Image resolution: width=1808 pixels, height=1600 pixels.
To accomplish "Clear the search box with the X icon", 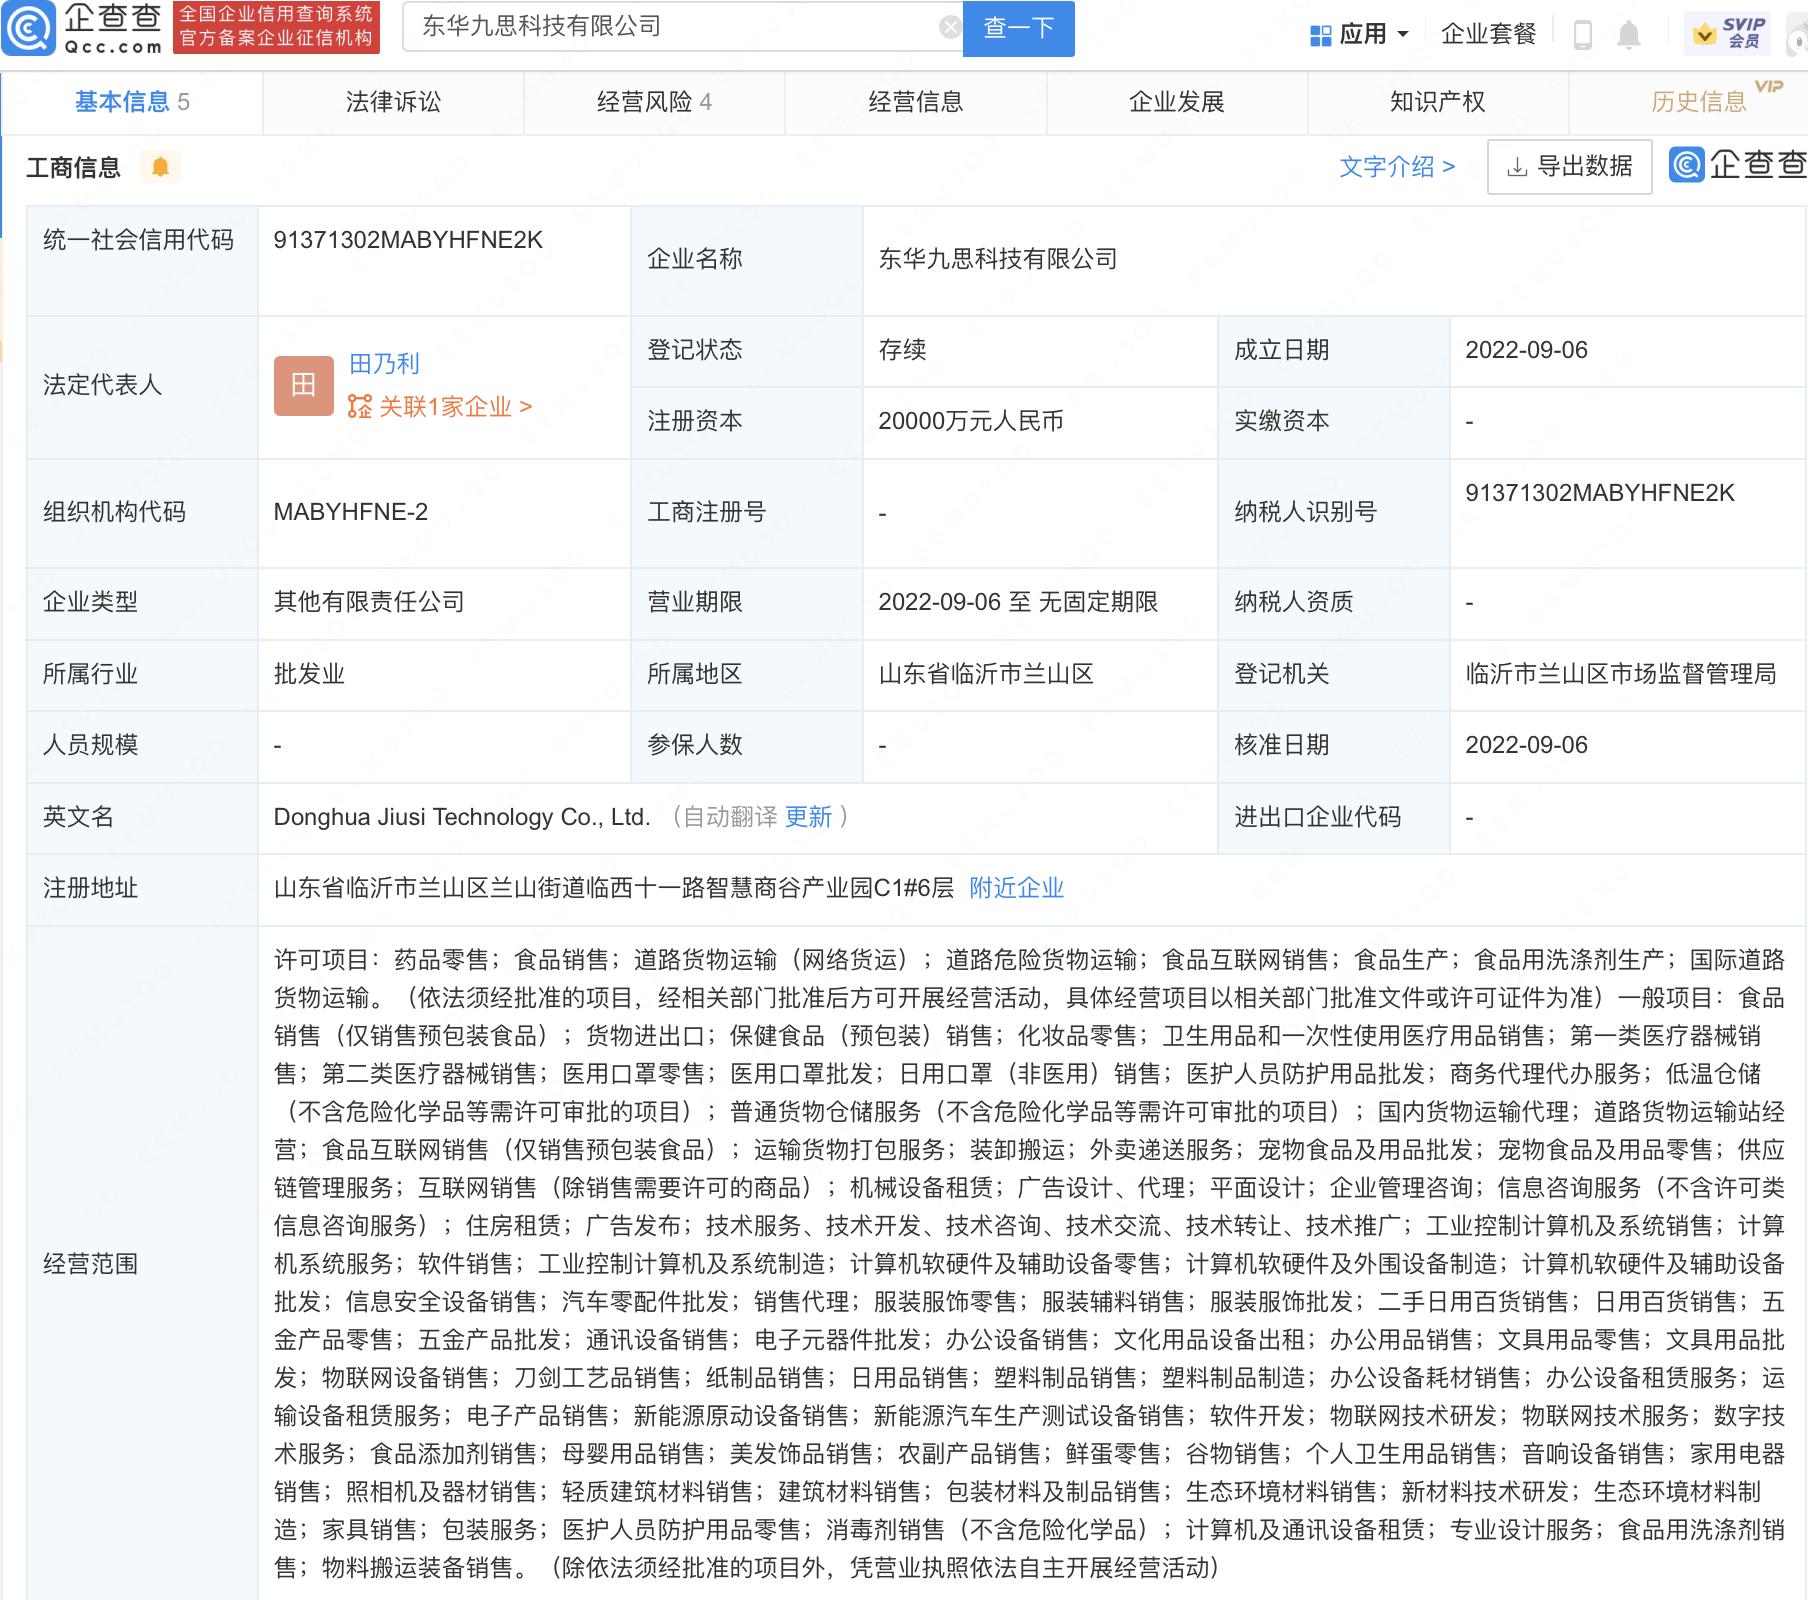I will click(x=950, y=27).
